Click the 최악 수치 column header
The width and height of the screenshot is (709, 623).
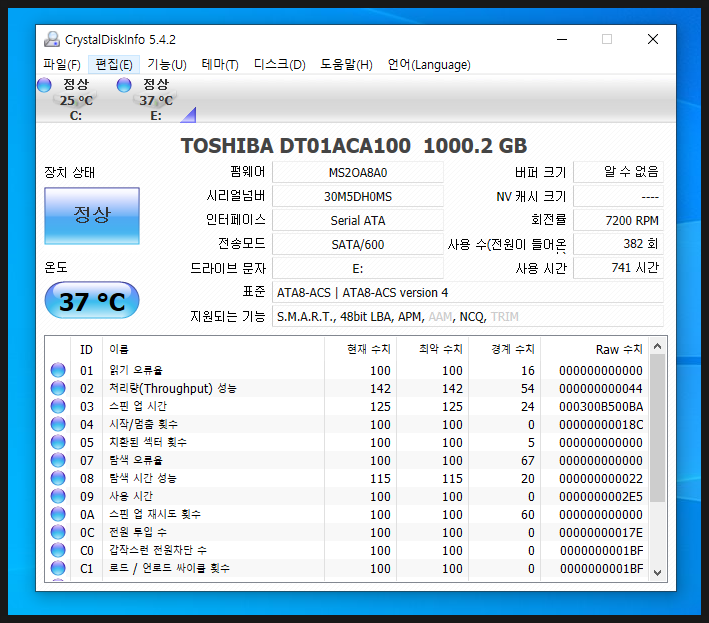[432, 349]
